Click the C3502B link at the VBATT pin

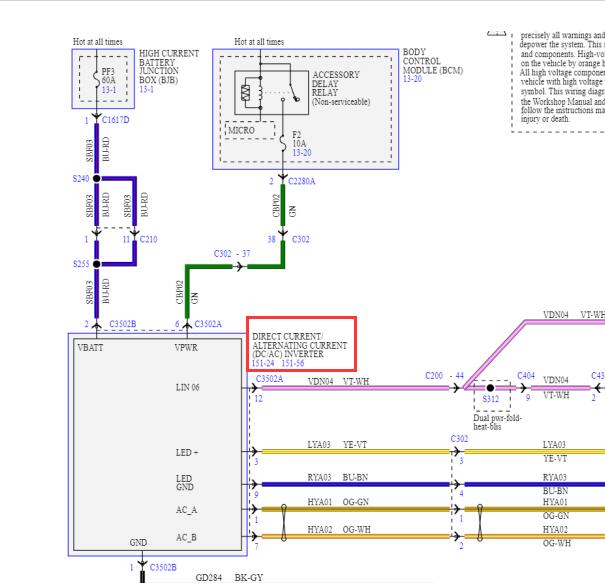point(122,324)
